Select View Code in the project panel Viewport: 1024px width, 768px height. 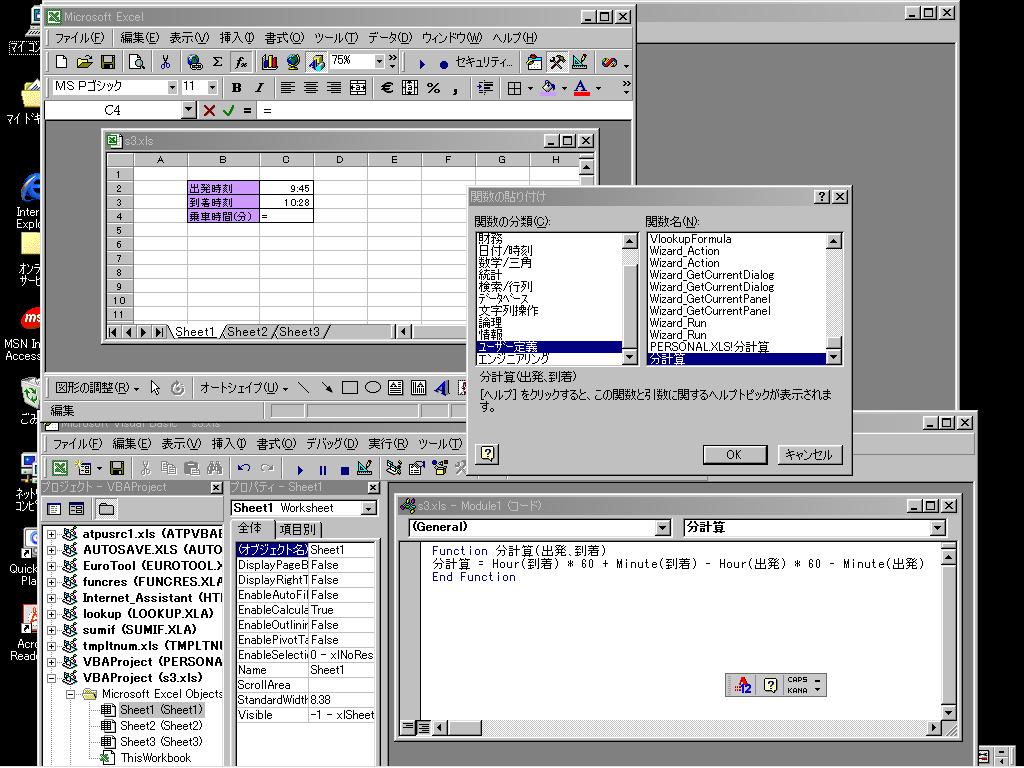point(54,509)
